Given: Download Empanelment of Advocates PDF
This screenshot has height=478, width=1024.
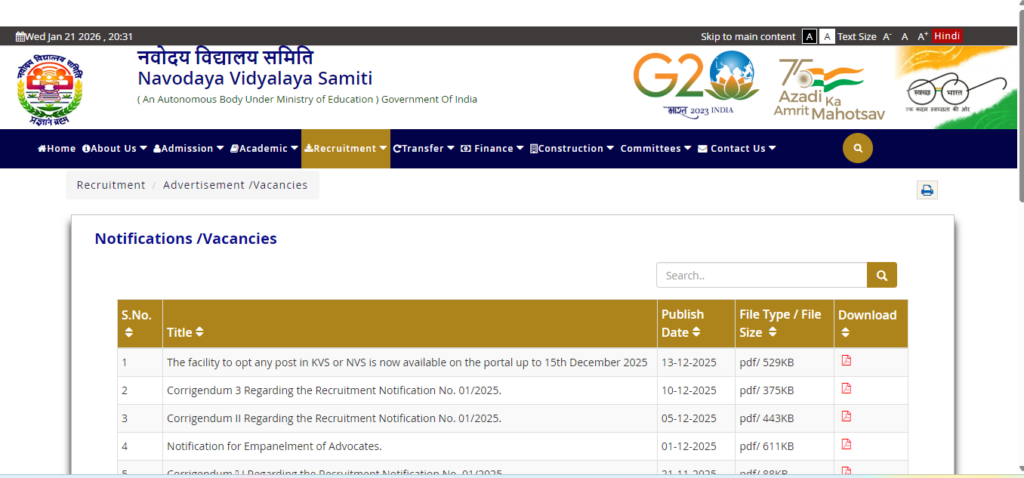Looking at the screenshot, I should pos(846,445).
